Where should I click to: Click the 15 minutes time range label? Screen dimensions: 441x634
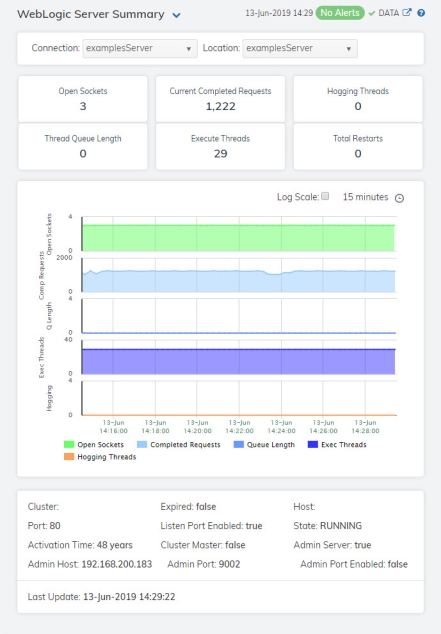point(365,197)
